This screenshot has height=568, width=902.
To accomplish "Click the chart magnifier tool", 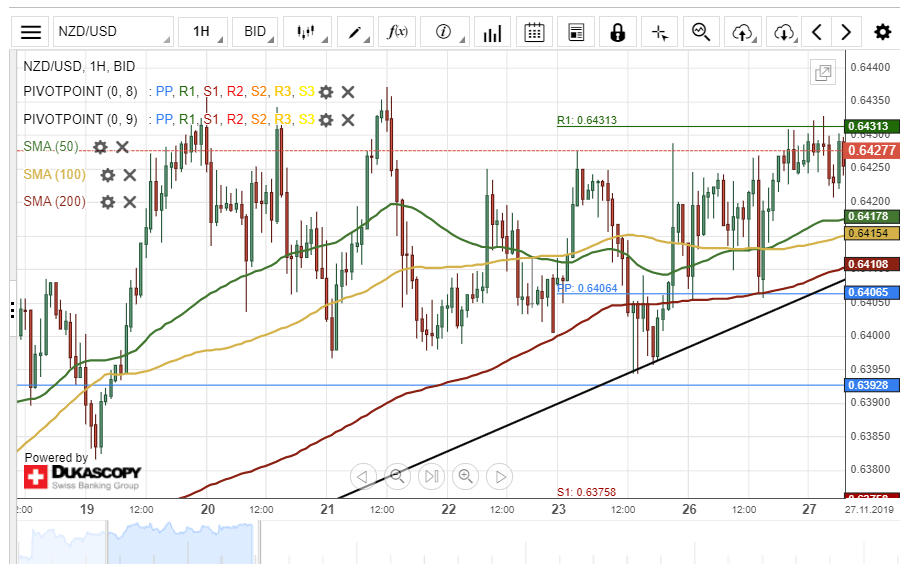I will [x=701, y=32].
